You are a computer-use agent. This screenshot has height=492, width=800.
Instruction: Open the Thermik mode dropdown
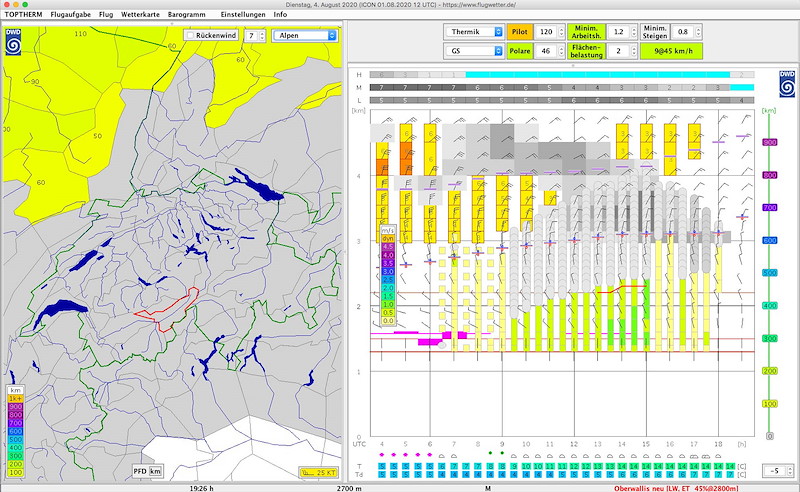pyautogui.click(x=474, y=32)
